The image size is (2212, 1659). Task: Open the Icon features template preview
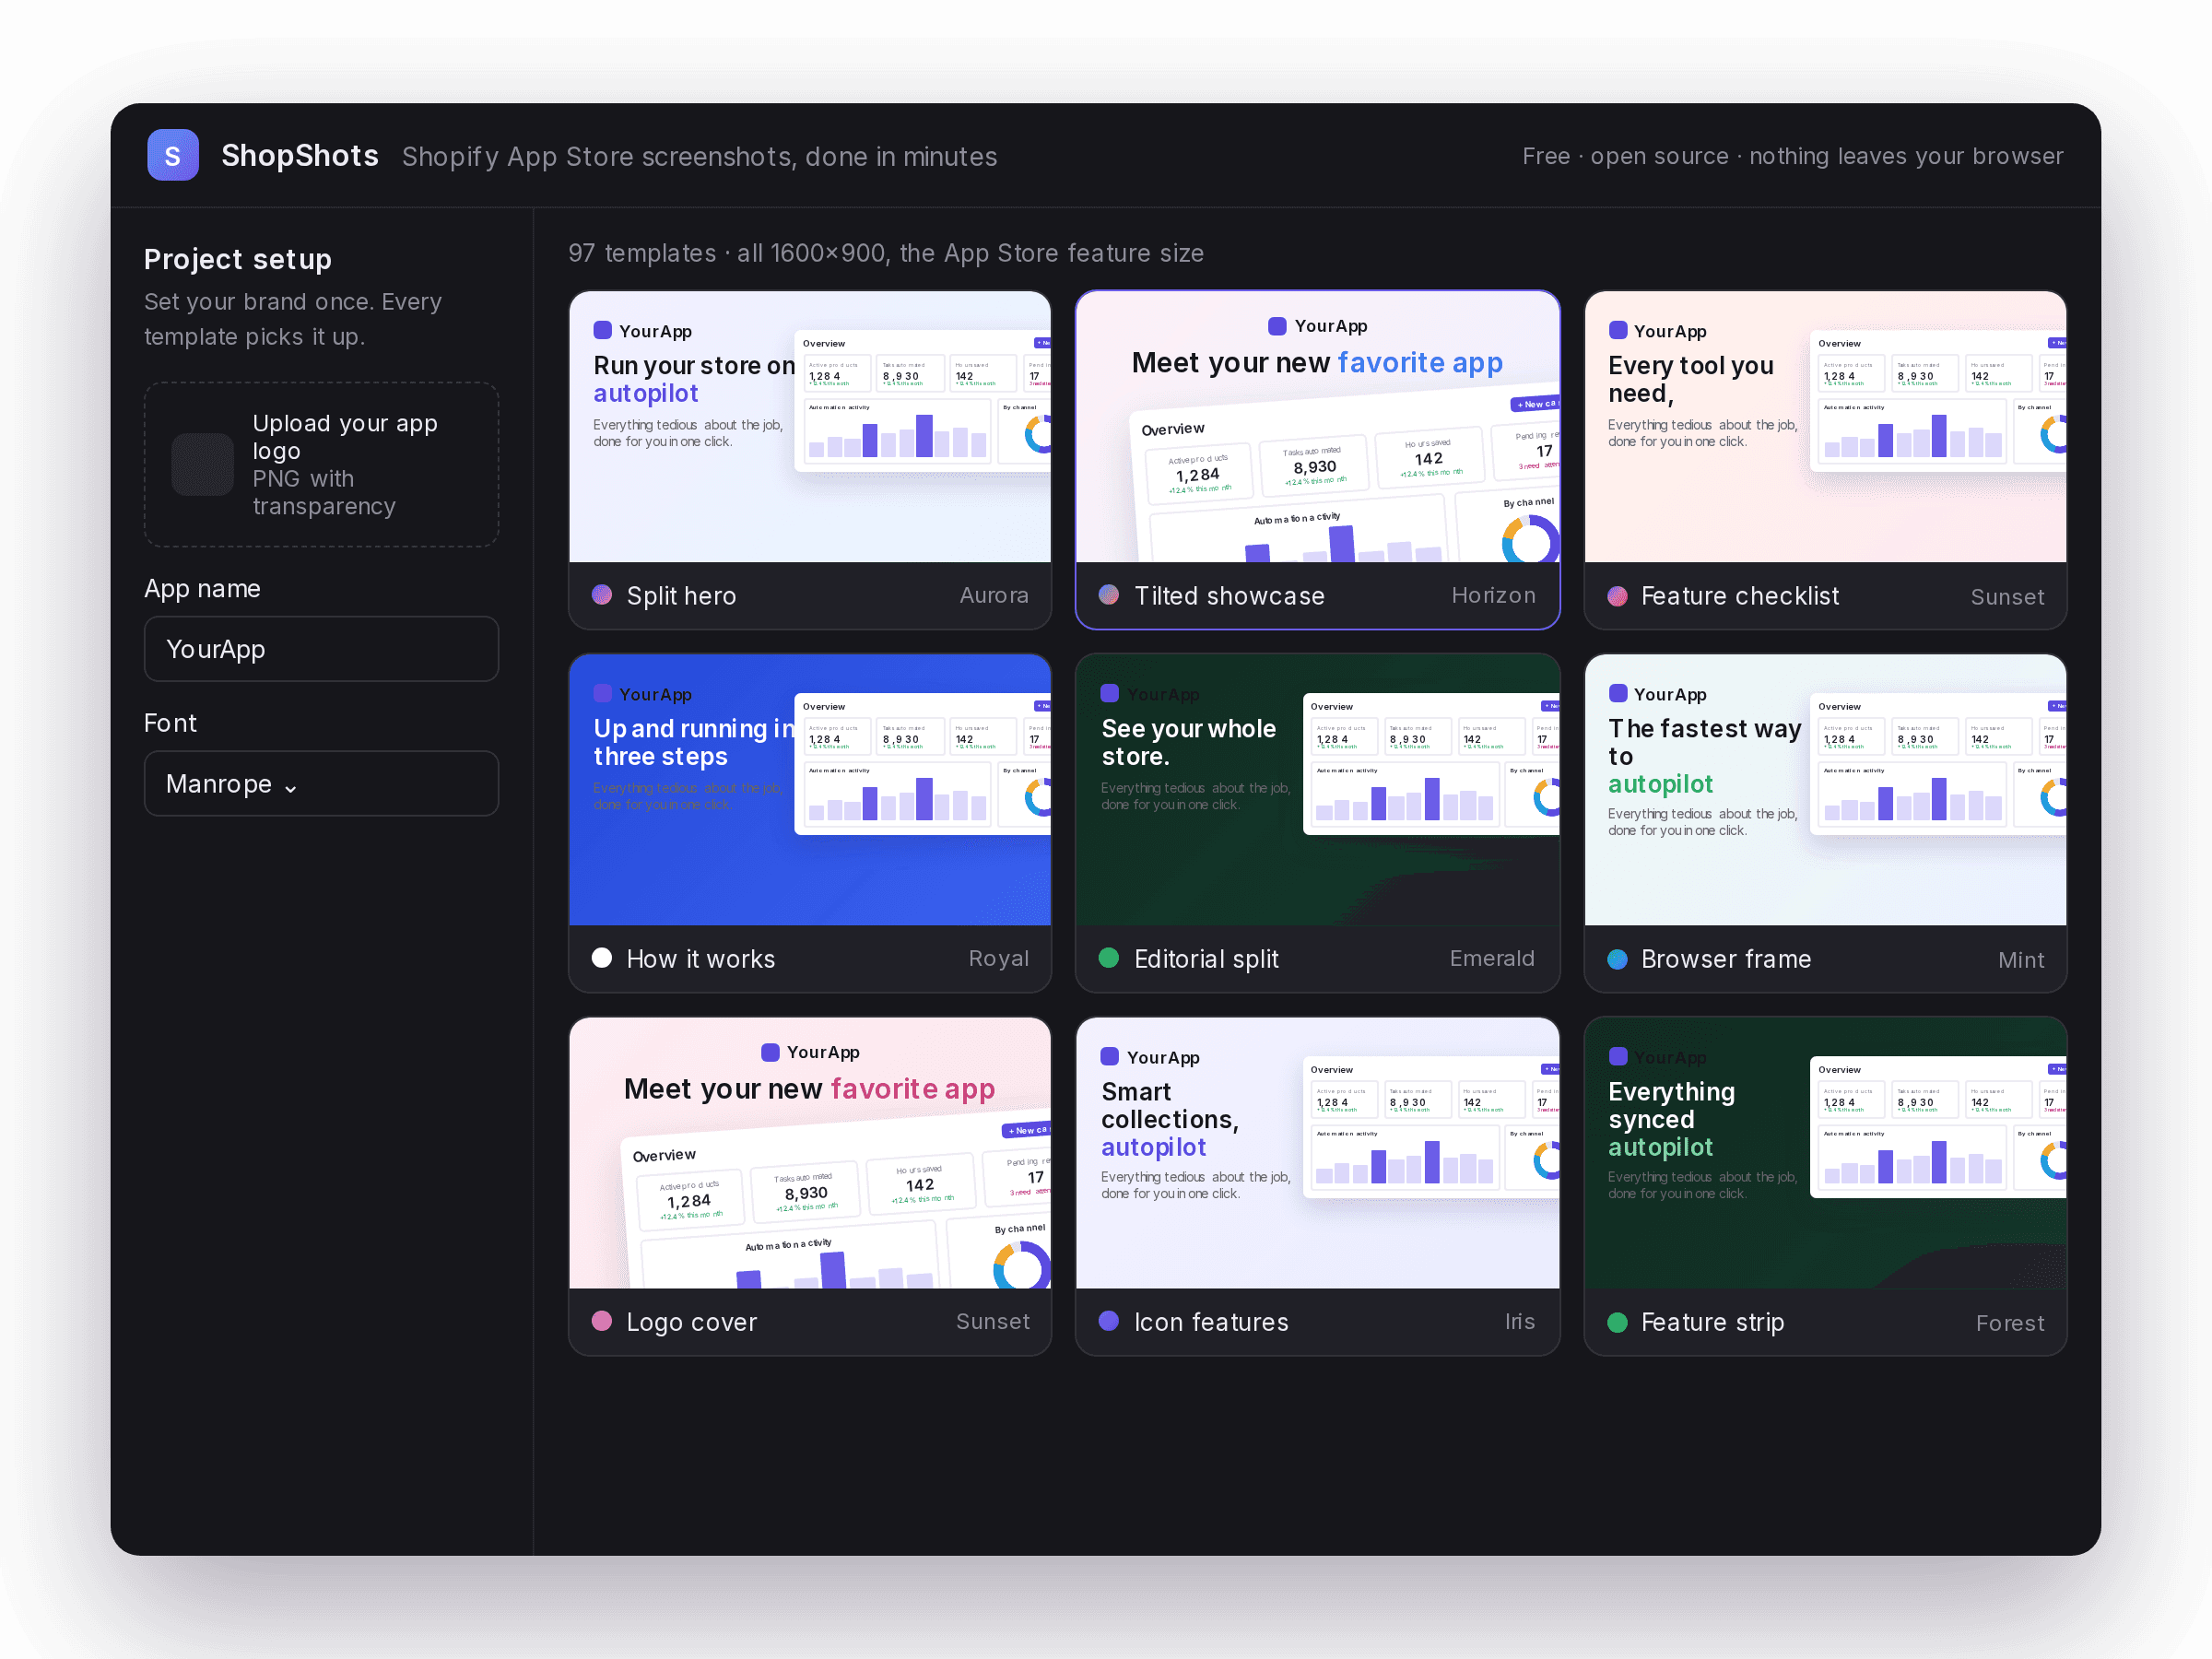point(1317,1153)
